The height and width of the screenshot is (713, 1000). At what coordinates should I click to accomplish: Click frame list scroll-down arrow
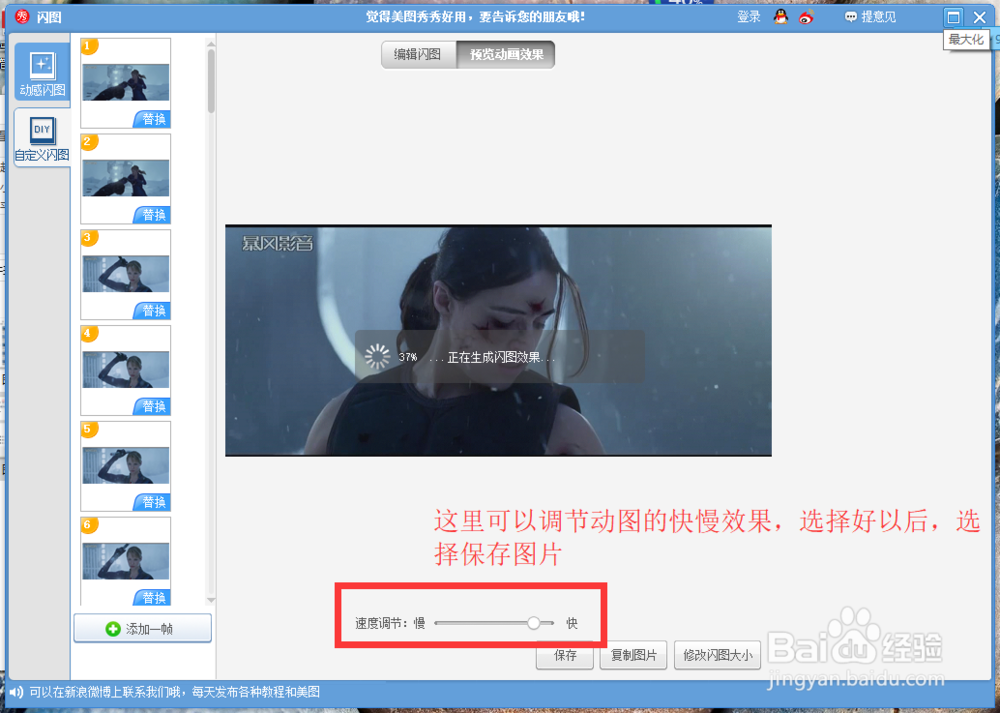click(x=211, y=600)
